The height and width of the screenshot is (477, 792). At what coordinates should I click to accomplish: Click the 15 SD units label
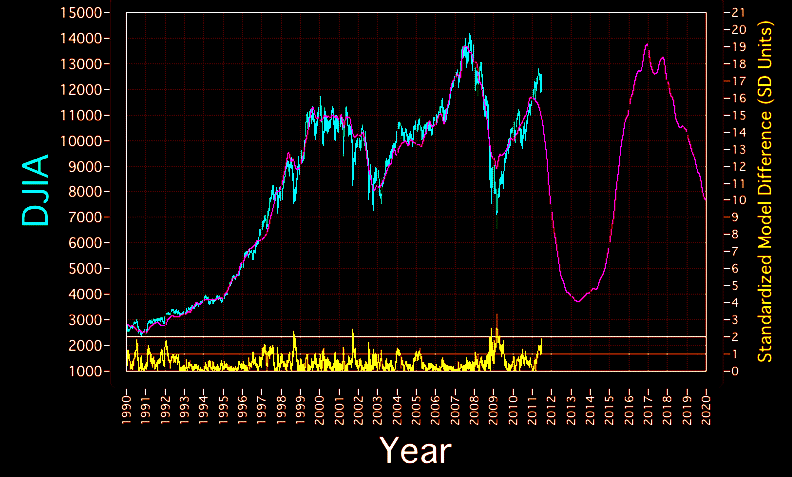click(738, 115)
